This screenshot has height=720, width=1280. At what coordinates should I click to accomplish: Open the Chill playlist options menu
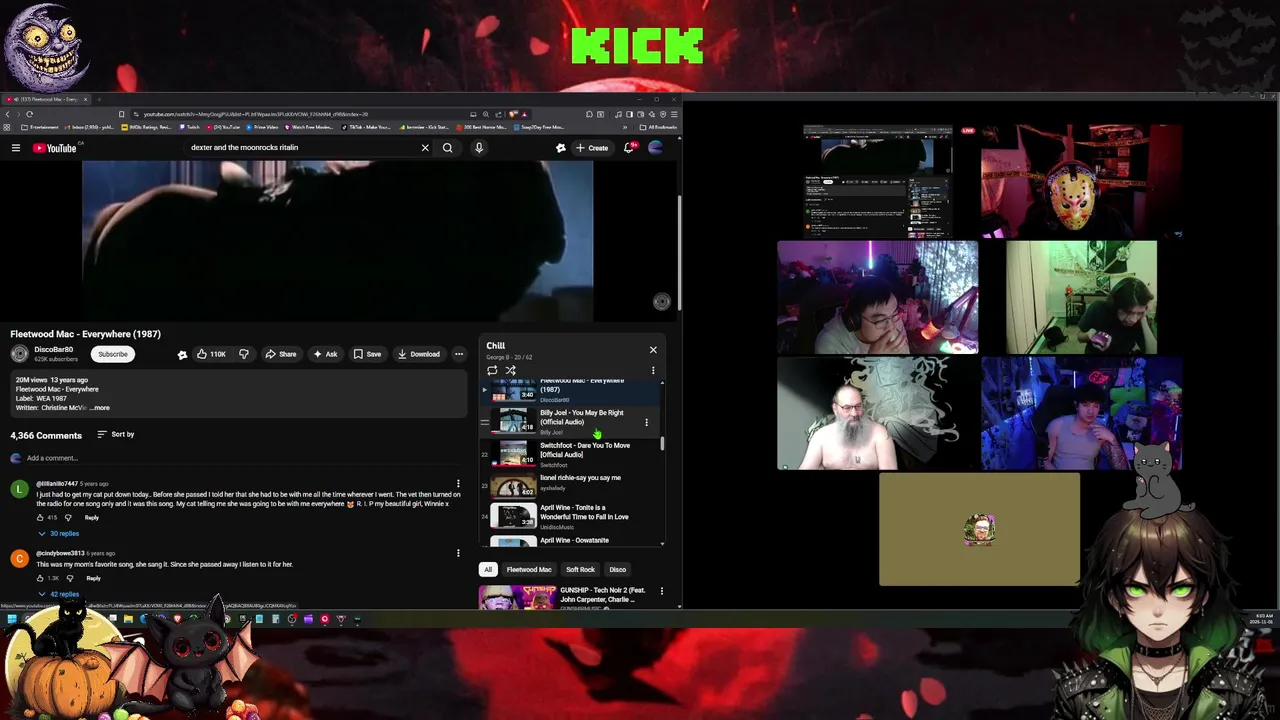pyautogui.click(x=653, y=371)
